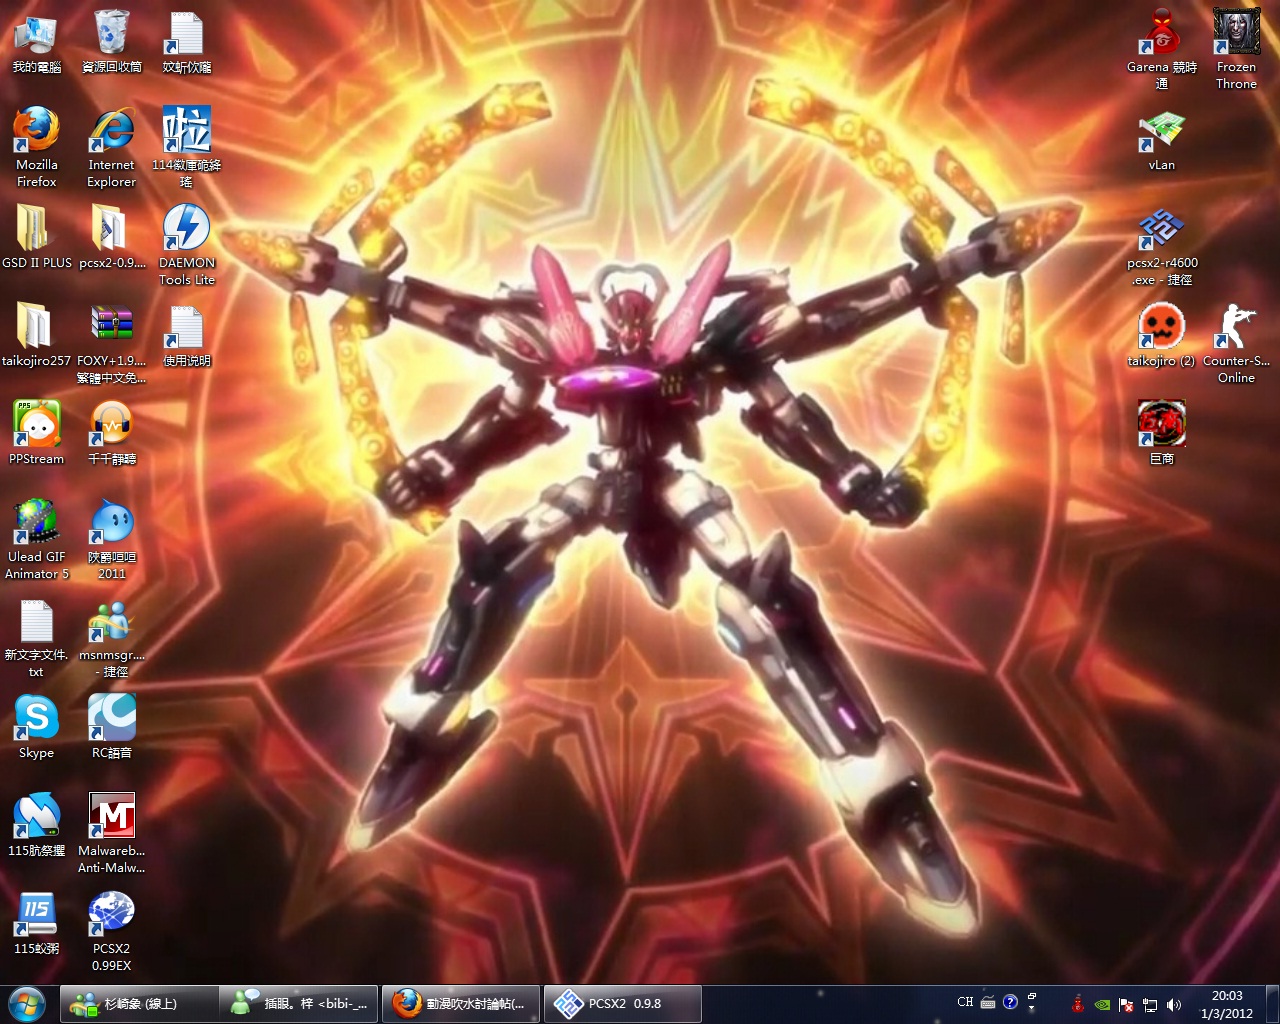
Task: Launch the Internet Explorer shortcut
Action: [x=112, y=147]
